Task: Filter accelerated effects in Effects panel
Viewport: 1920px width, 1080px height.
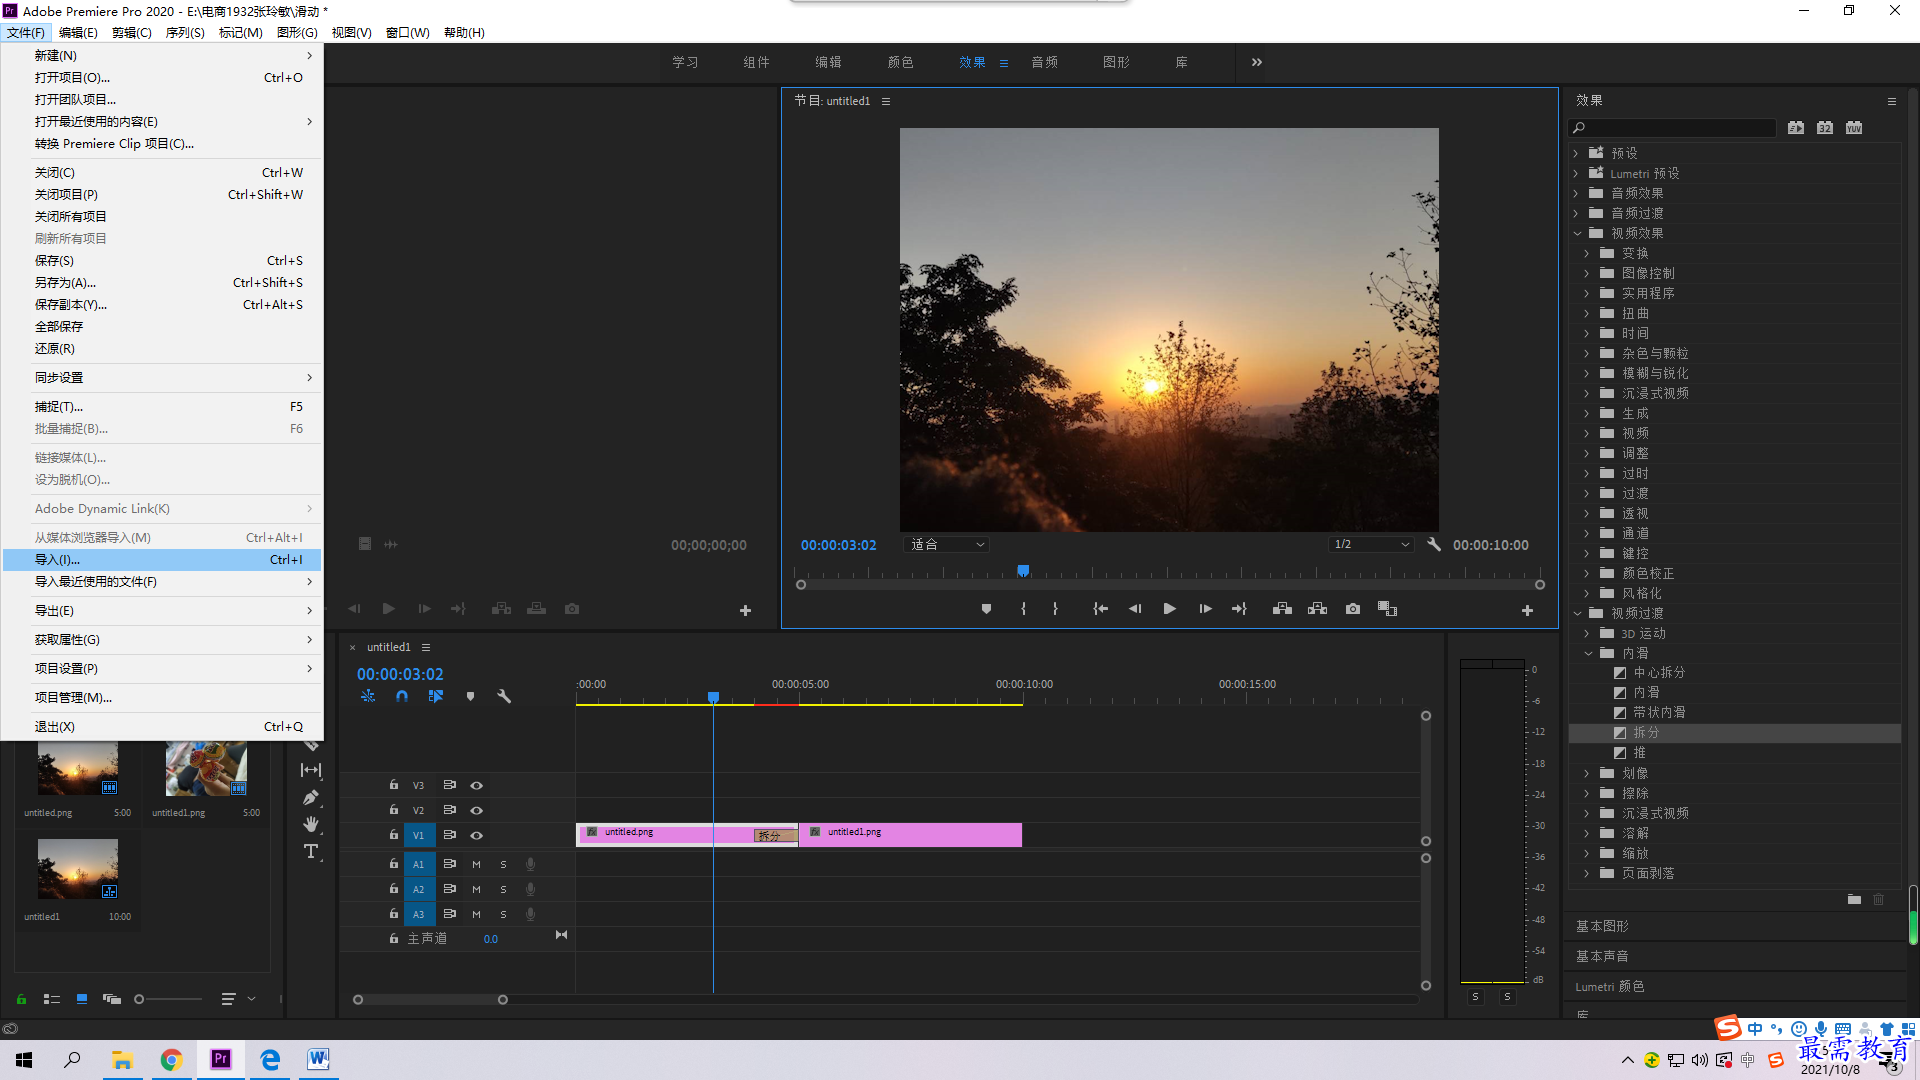Action: pos(1796,128)
